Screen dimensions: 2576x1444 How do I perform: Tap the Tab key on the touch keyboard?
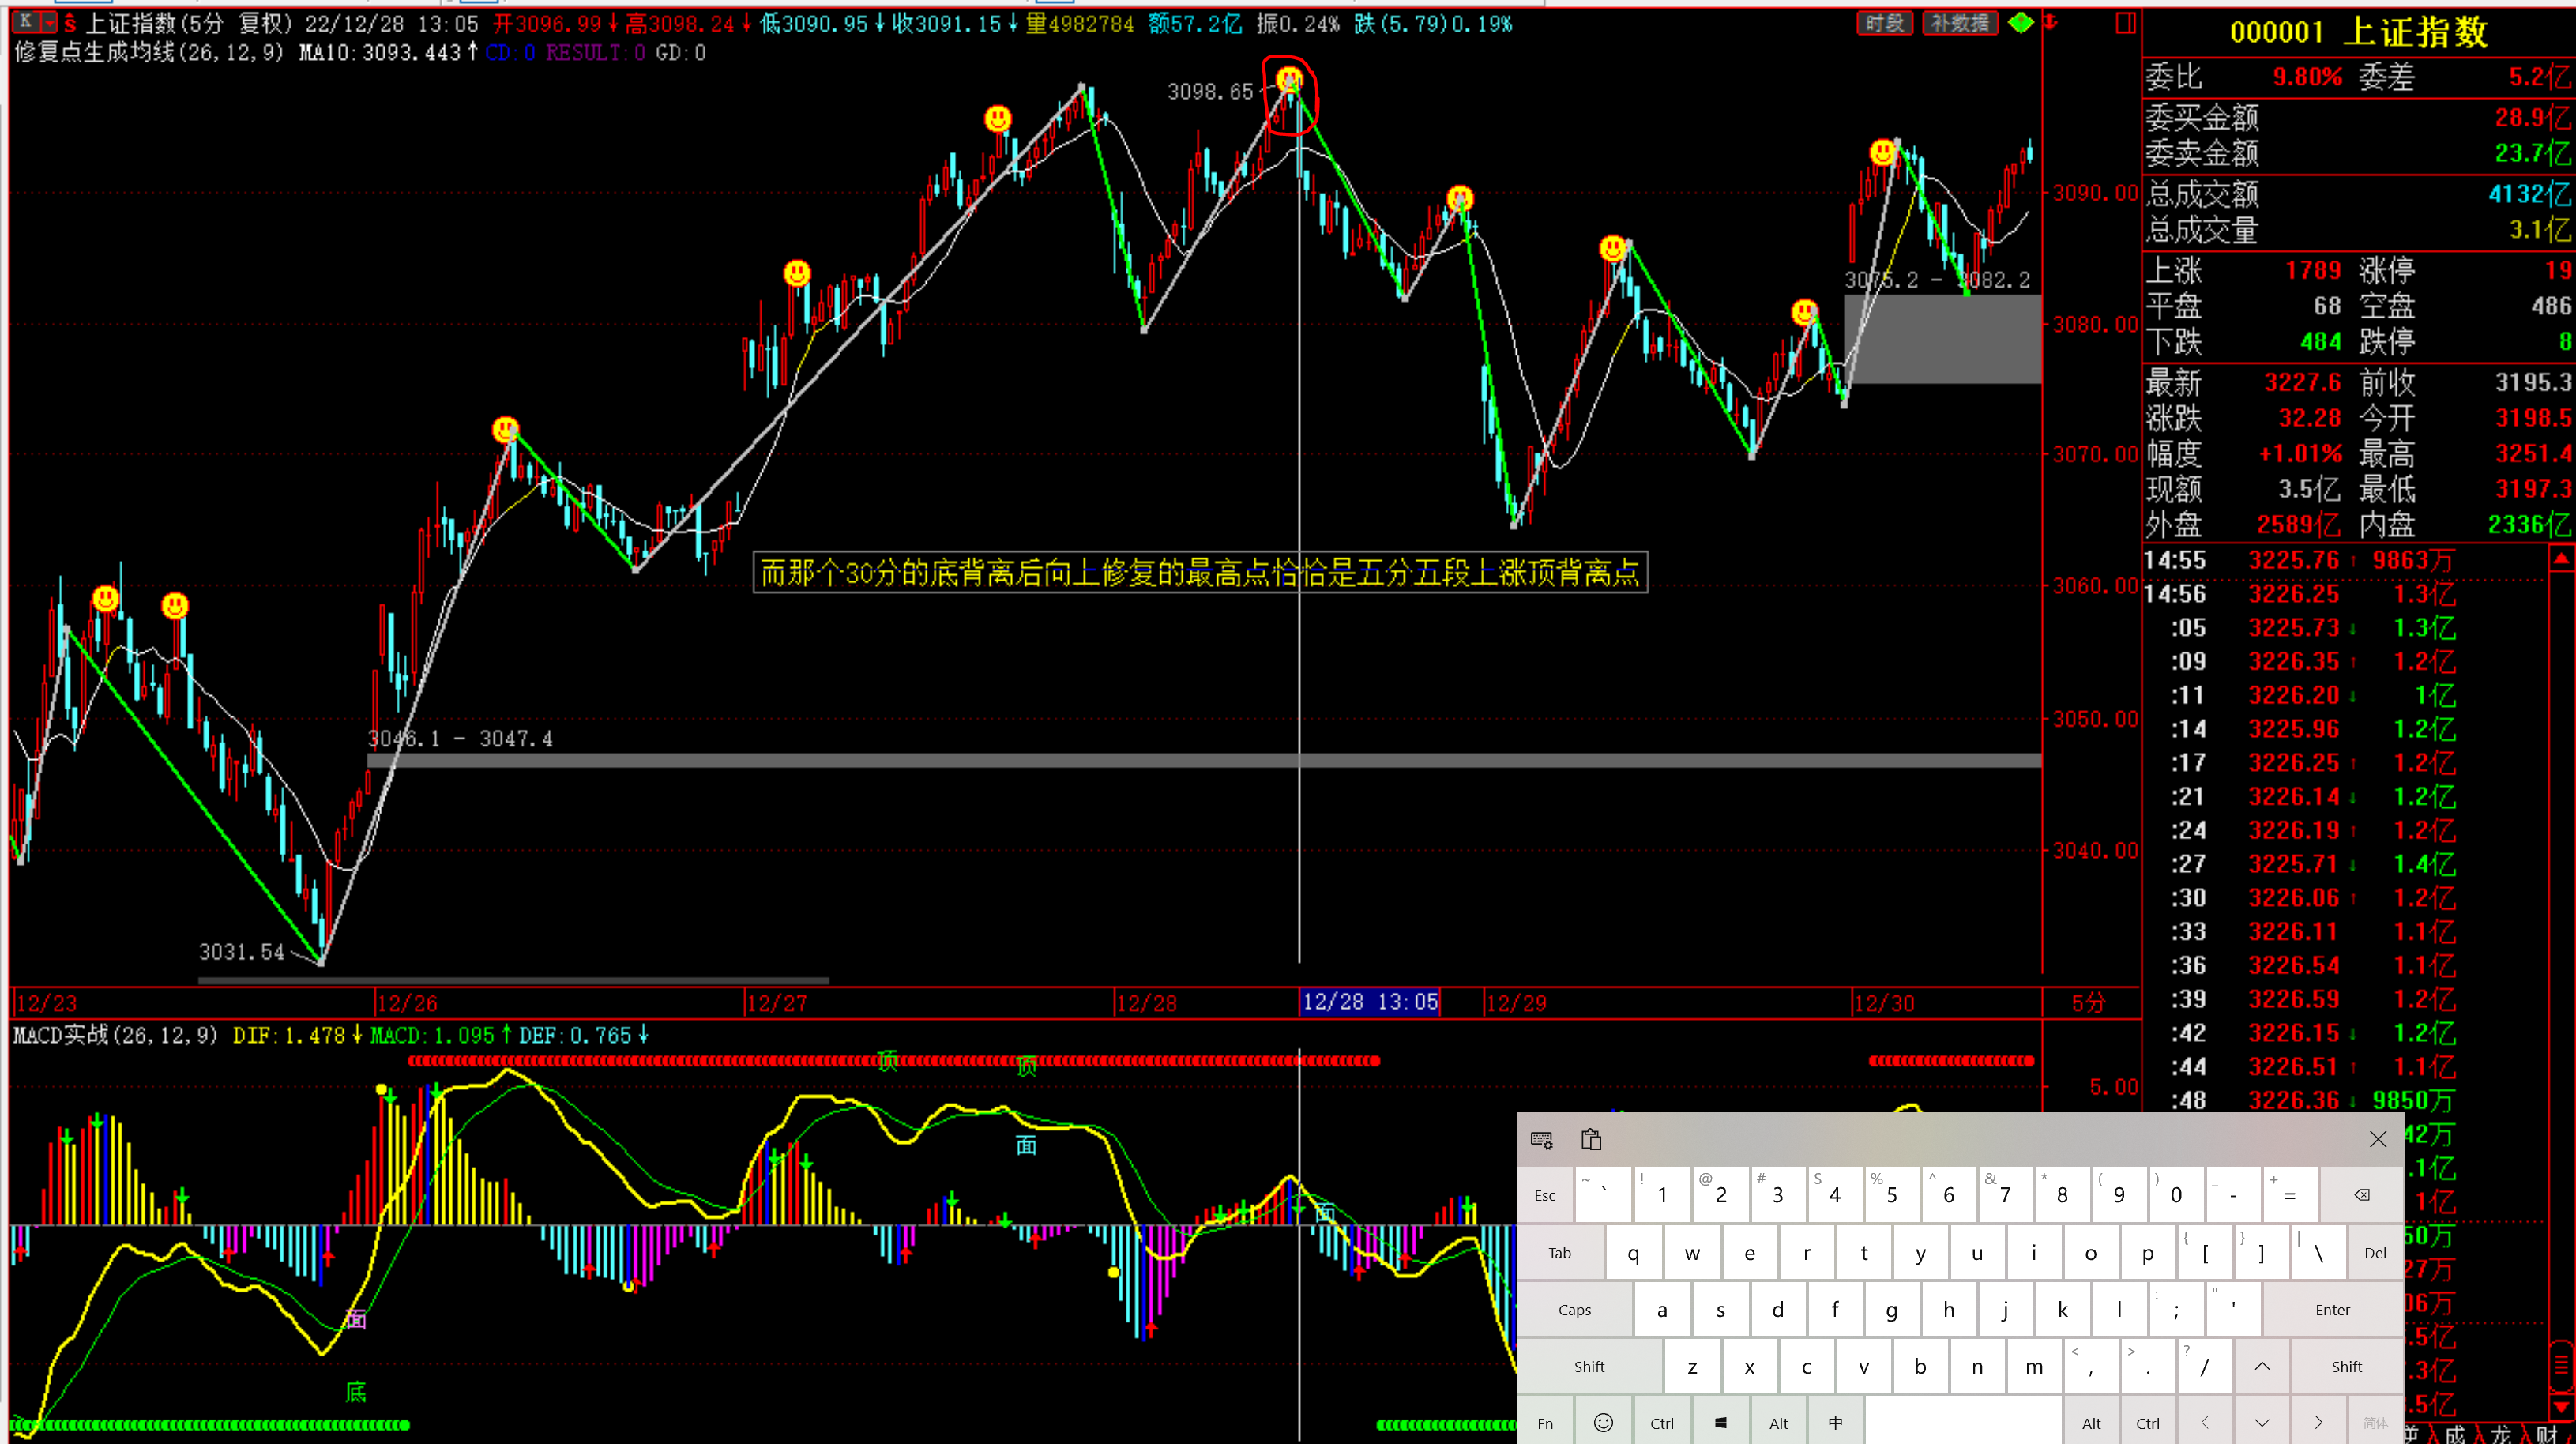[1560, 1253]
